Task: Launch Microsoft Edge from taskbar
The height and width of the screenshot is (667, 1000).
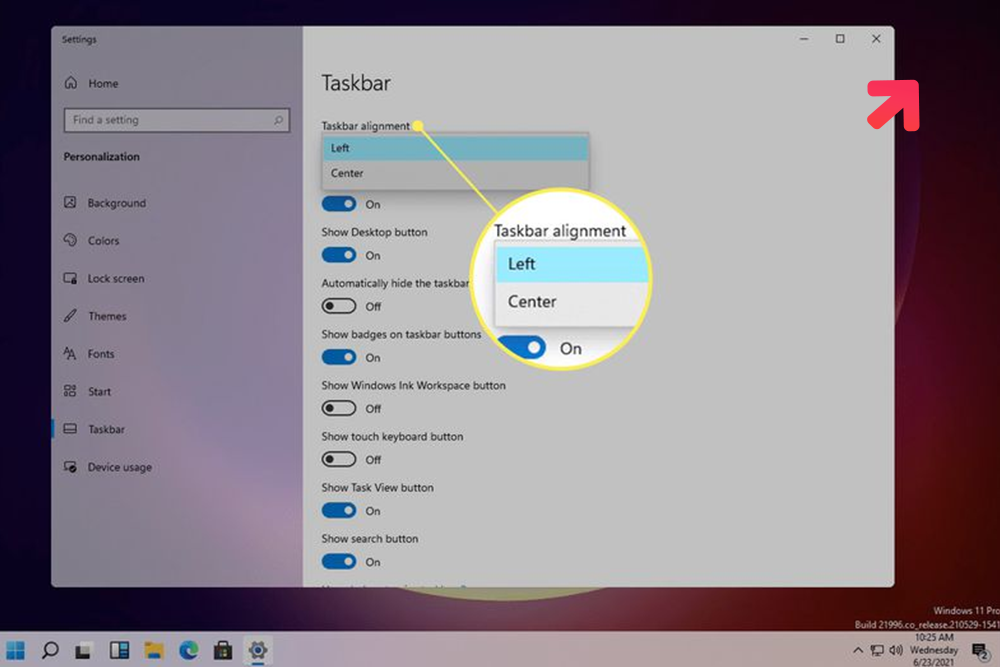Action: (188, 650)
